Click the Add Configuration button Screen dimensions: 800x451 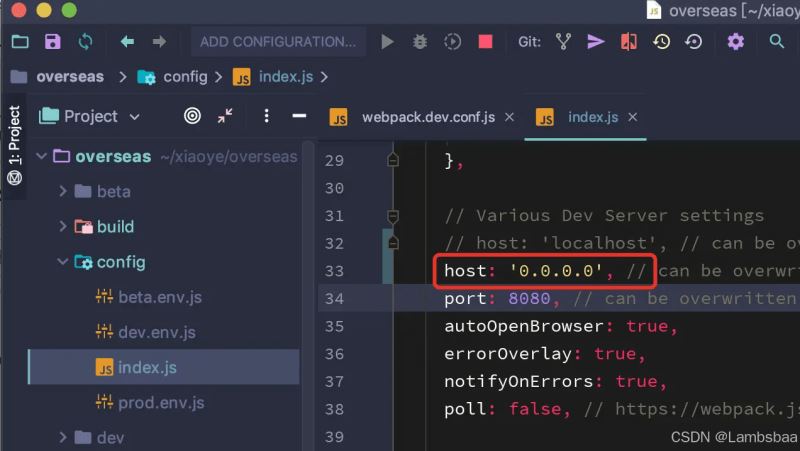click(x=277, y=42)
